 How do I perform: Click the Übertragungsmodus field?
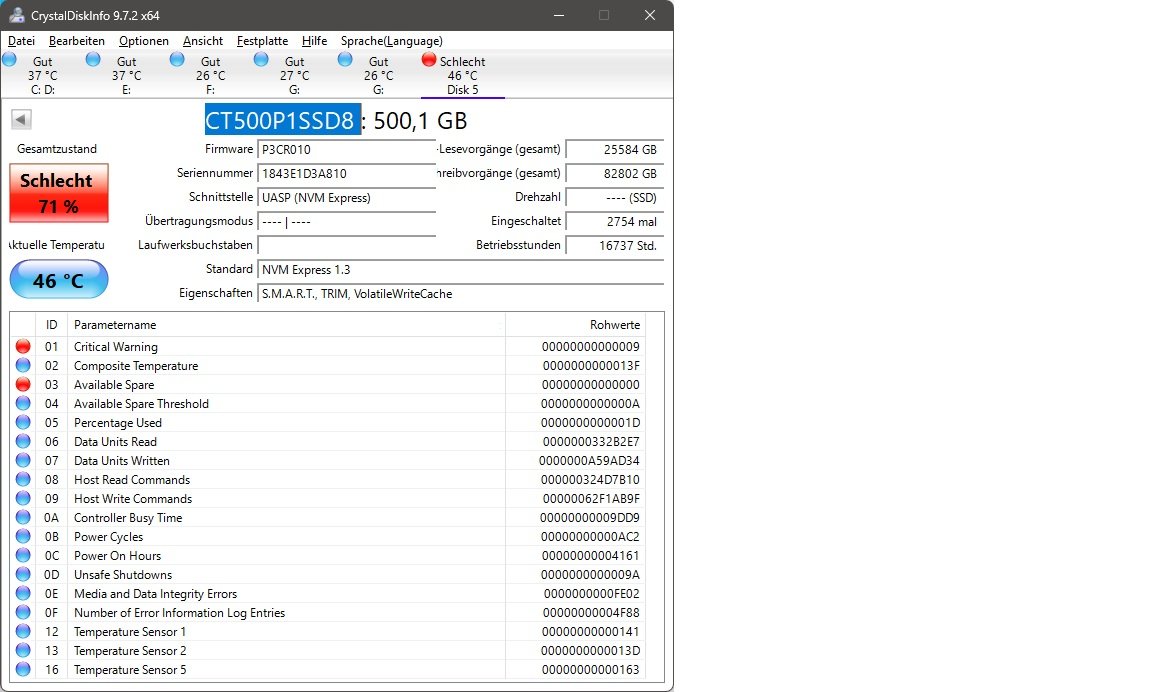(347, 222)
